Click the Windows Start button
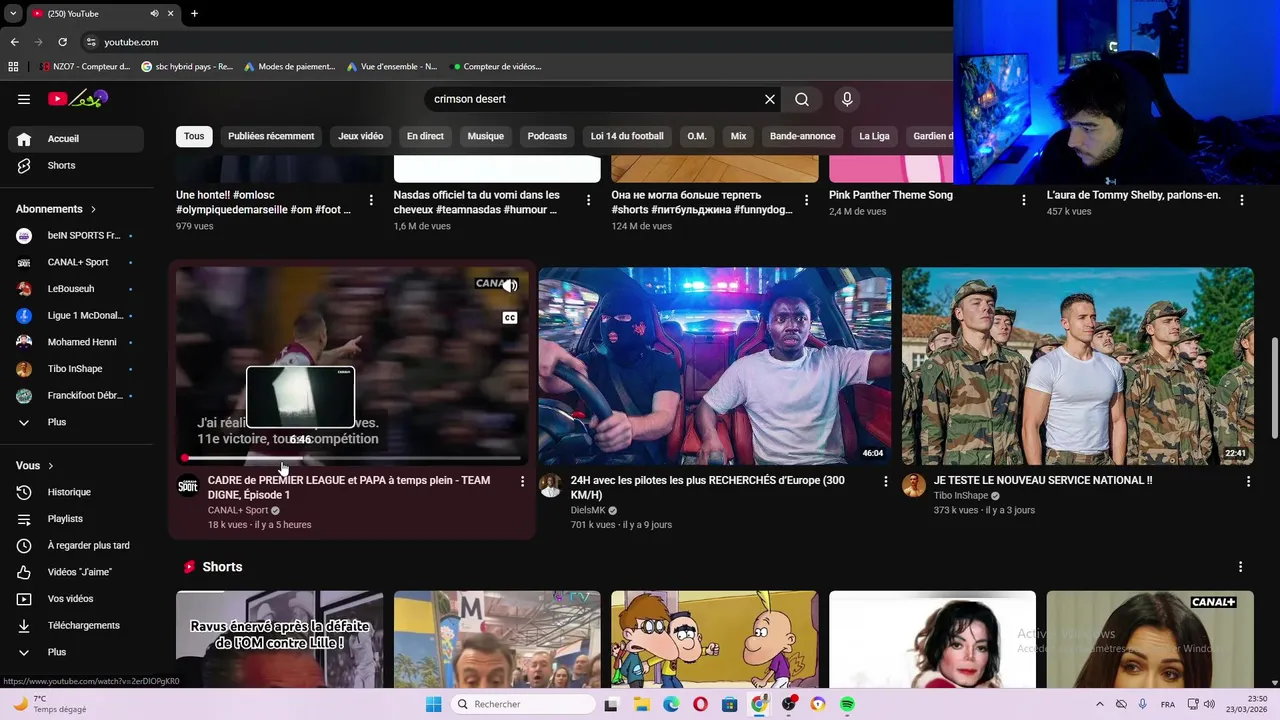The width and height of the screenshot is (1280, 720). click(x=433, y=704)
